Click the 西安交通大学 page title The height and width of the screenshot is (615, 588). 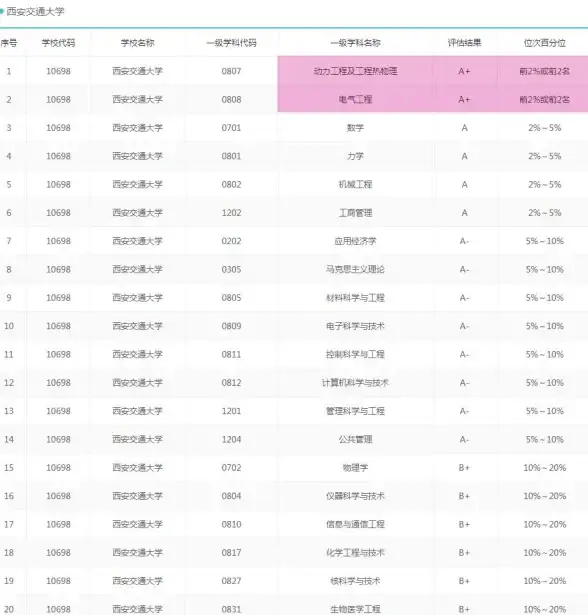[35, 11]
